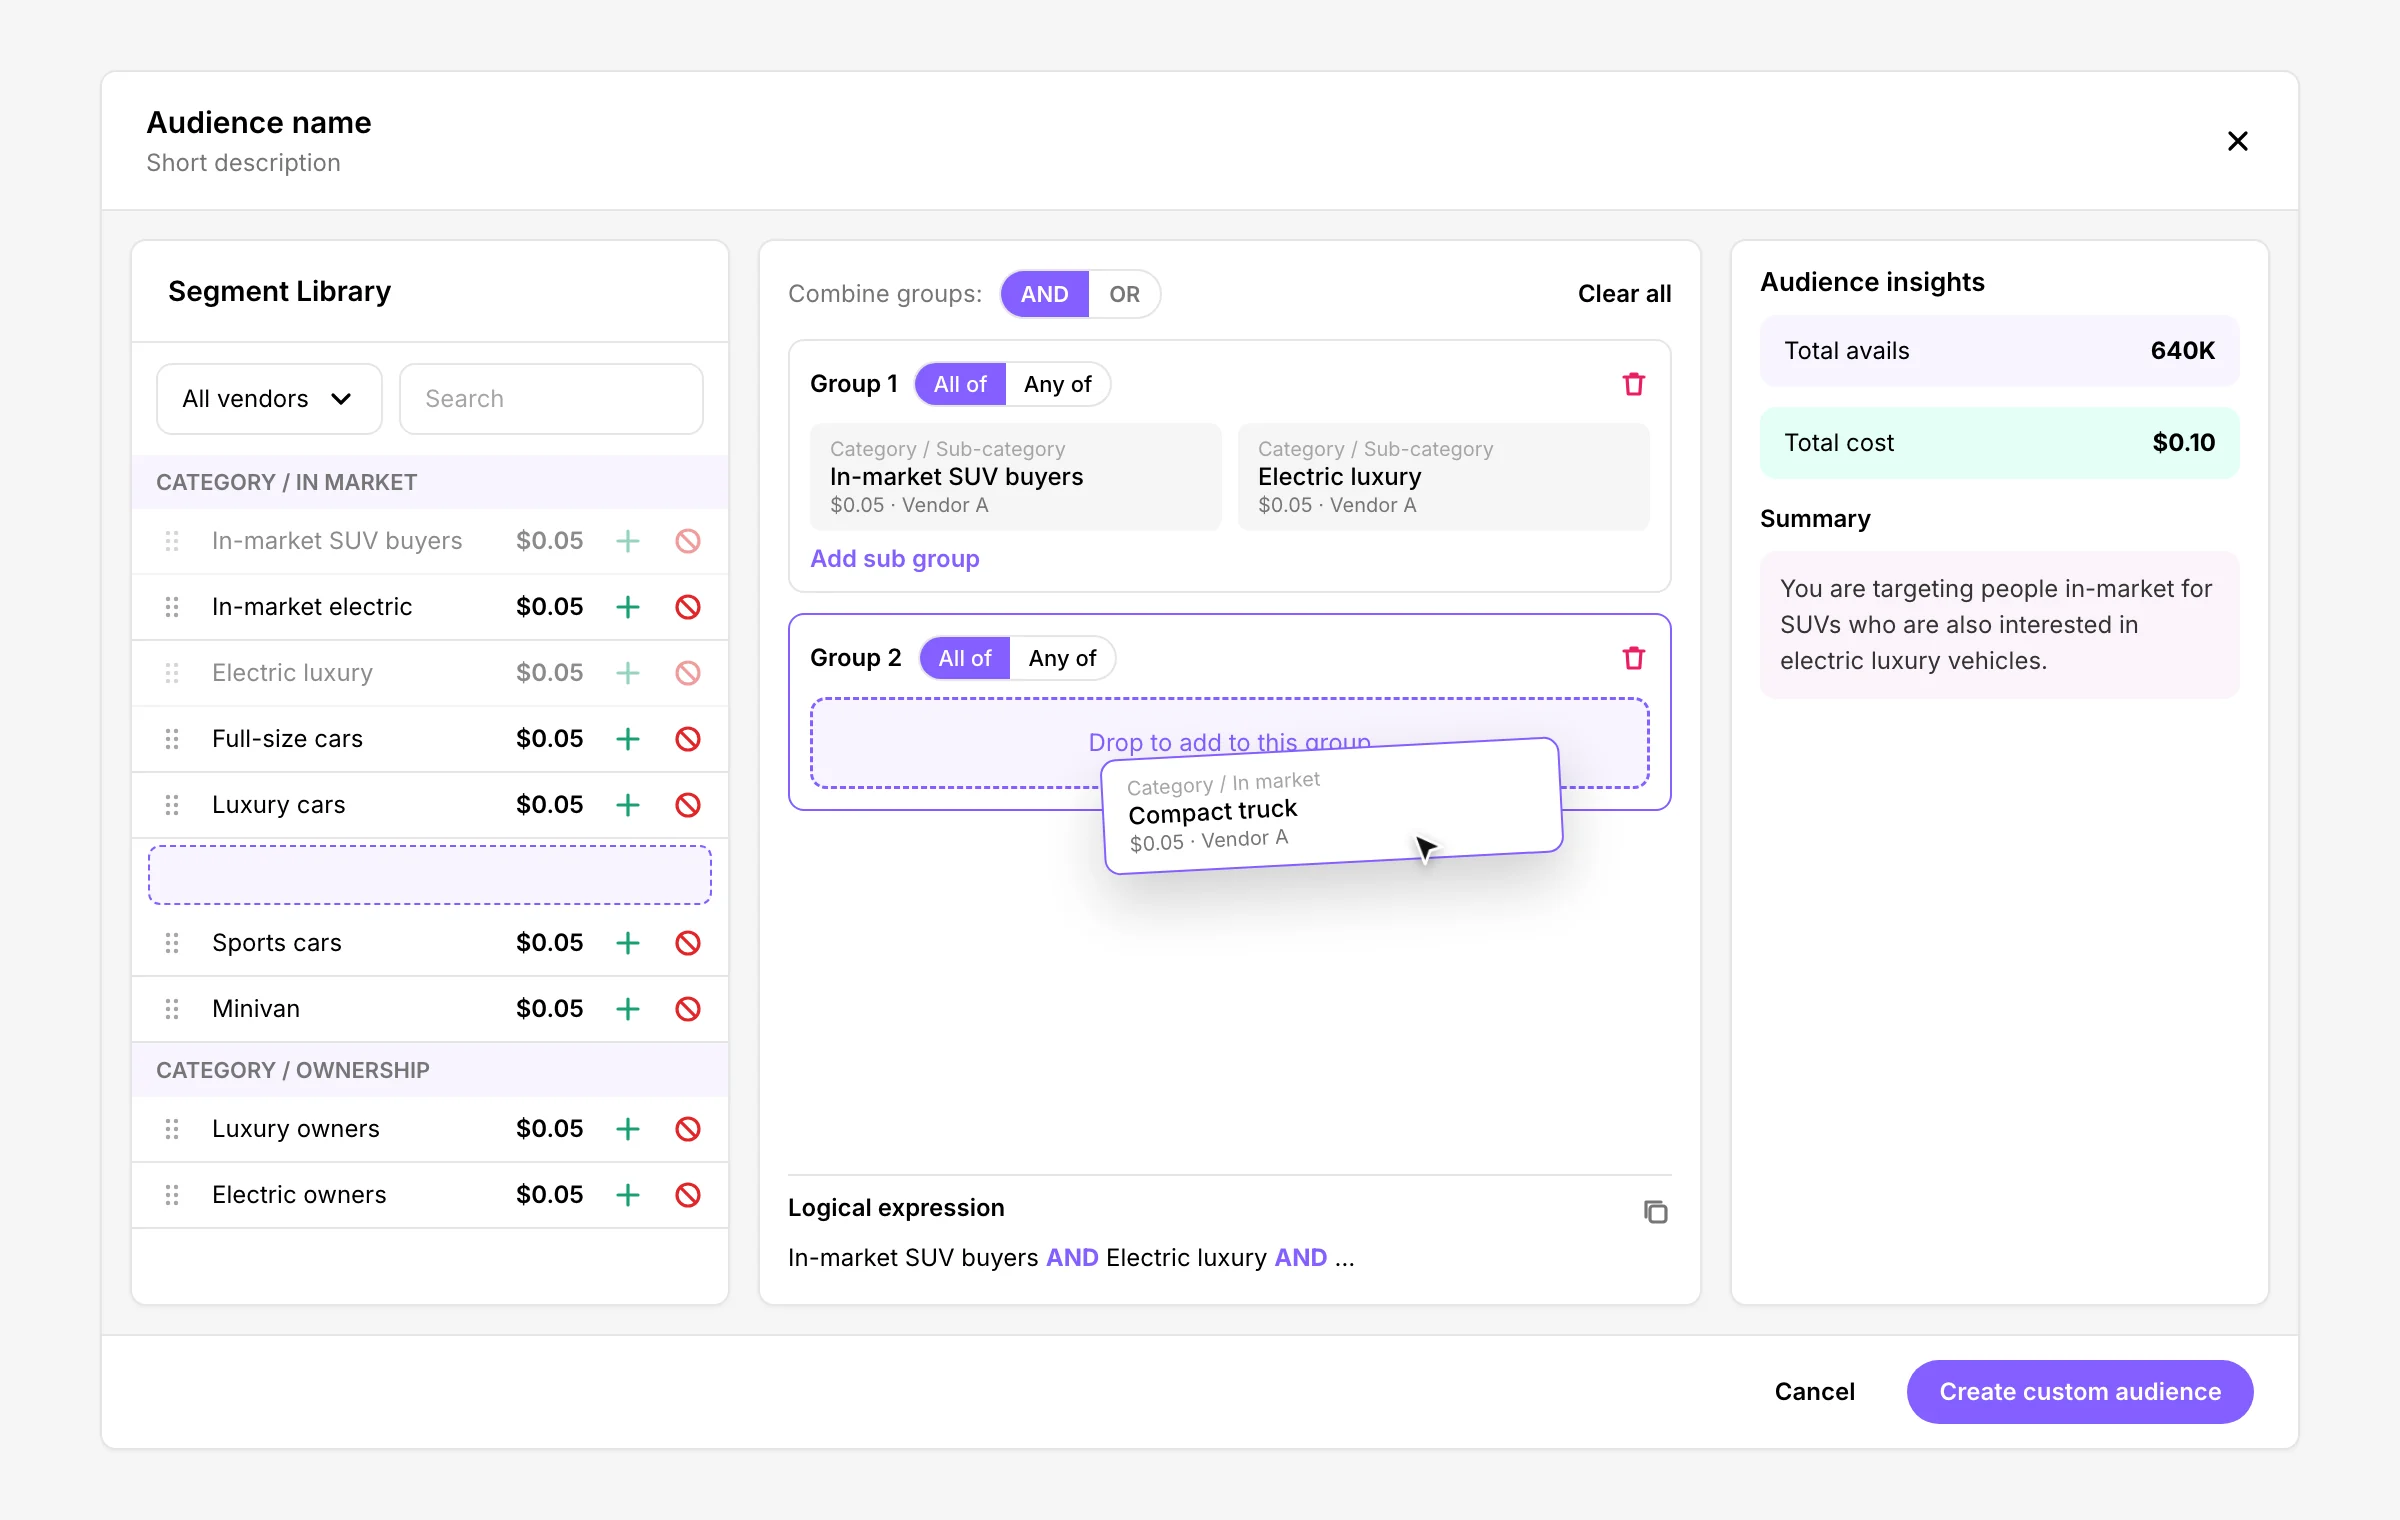Add Sports cars using the plus icon
Screen dimensions: 2400x1520
click(627, 943)
